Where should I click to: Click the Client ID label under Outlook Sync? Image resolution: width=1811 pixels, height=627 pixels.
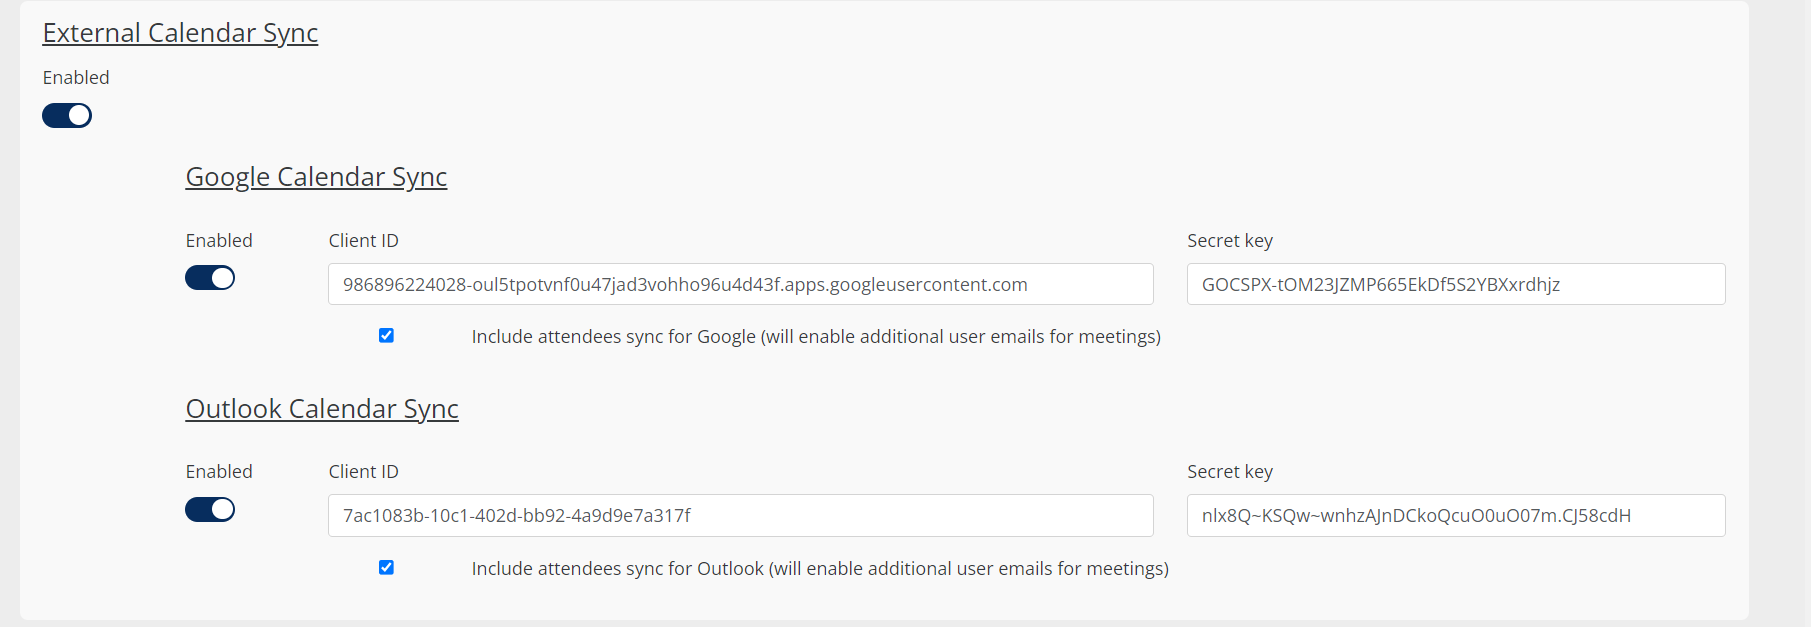click(x=363, y=472)
